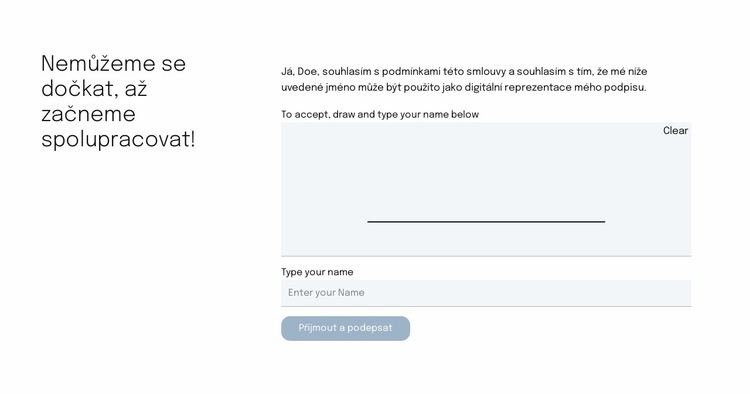
Task: Click inside the signature drawing canvas
Action: point(486,189)
